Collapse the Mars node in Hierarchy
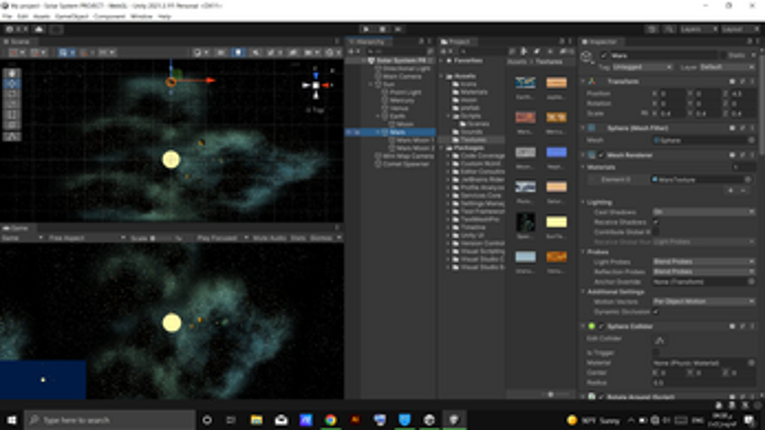Image resolution: width=765 pixels, height=430 pixels. point(378,132)
